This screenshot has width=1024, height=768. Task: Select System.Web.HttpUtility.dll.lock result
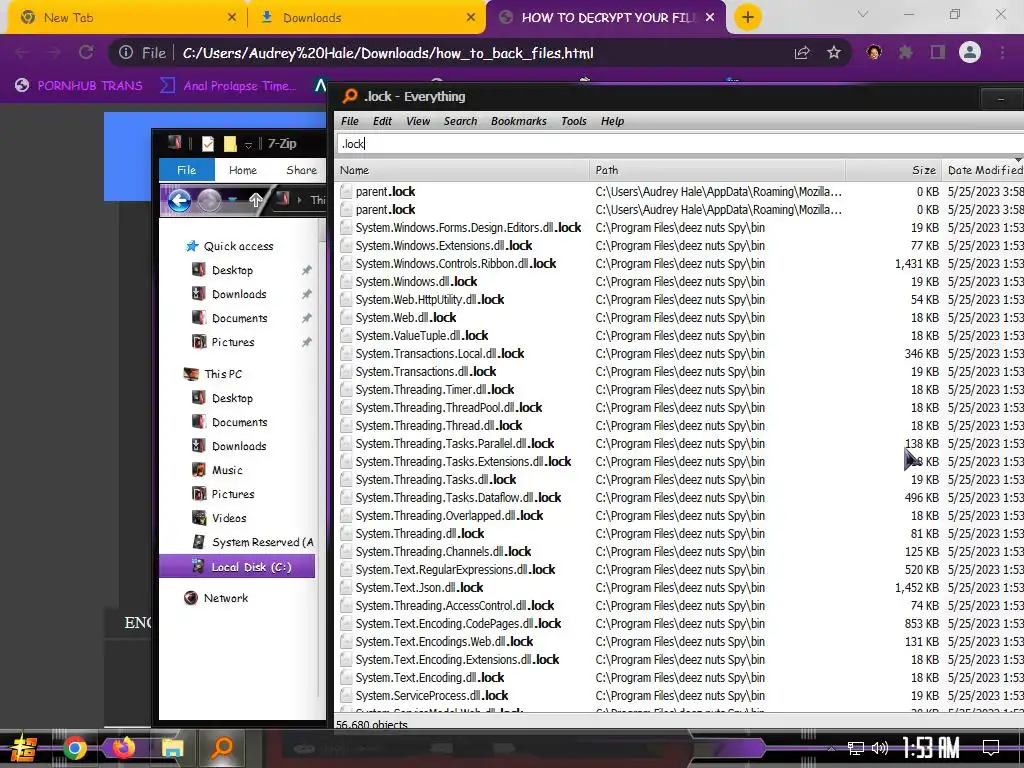pos(430,299)
